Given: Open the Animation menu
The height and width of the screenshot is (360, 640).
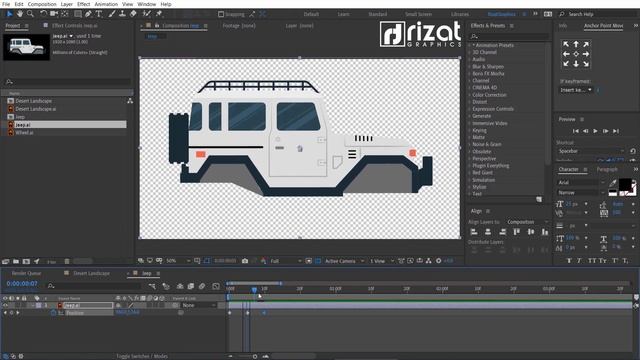Looking at the screenshot, I should click(106, 4).
